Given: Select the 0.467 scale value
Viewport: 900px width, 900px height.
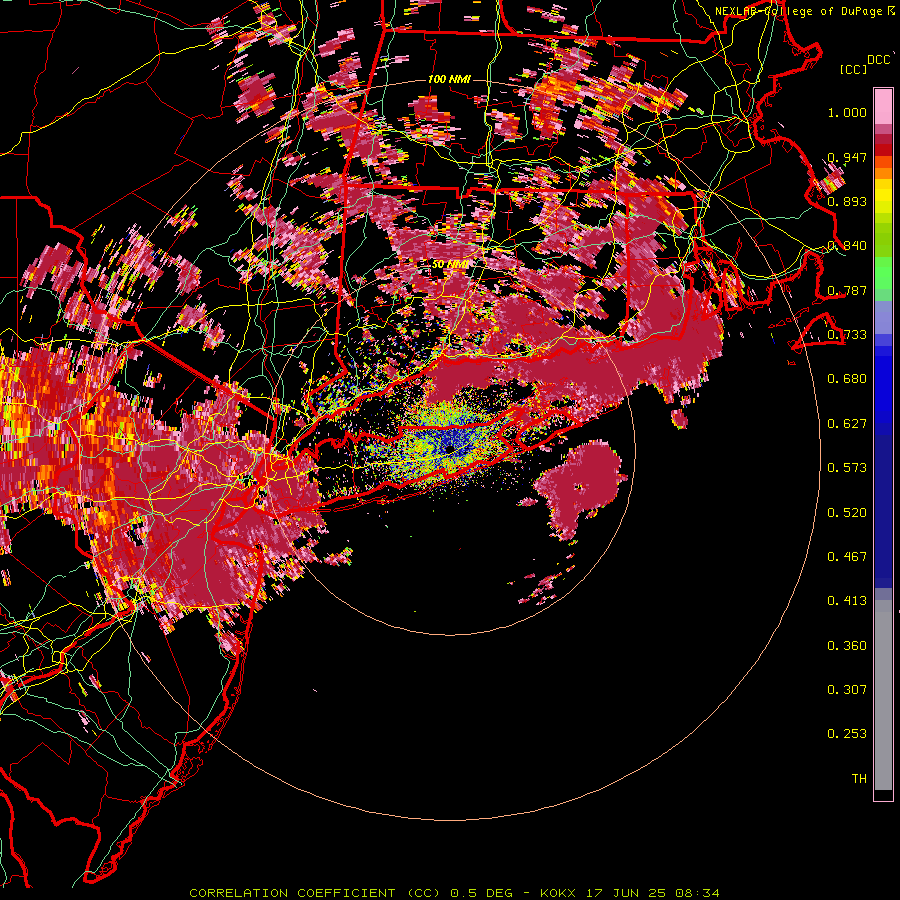Looking at the screenshot, I should click(x=847, y=557).
